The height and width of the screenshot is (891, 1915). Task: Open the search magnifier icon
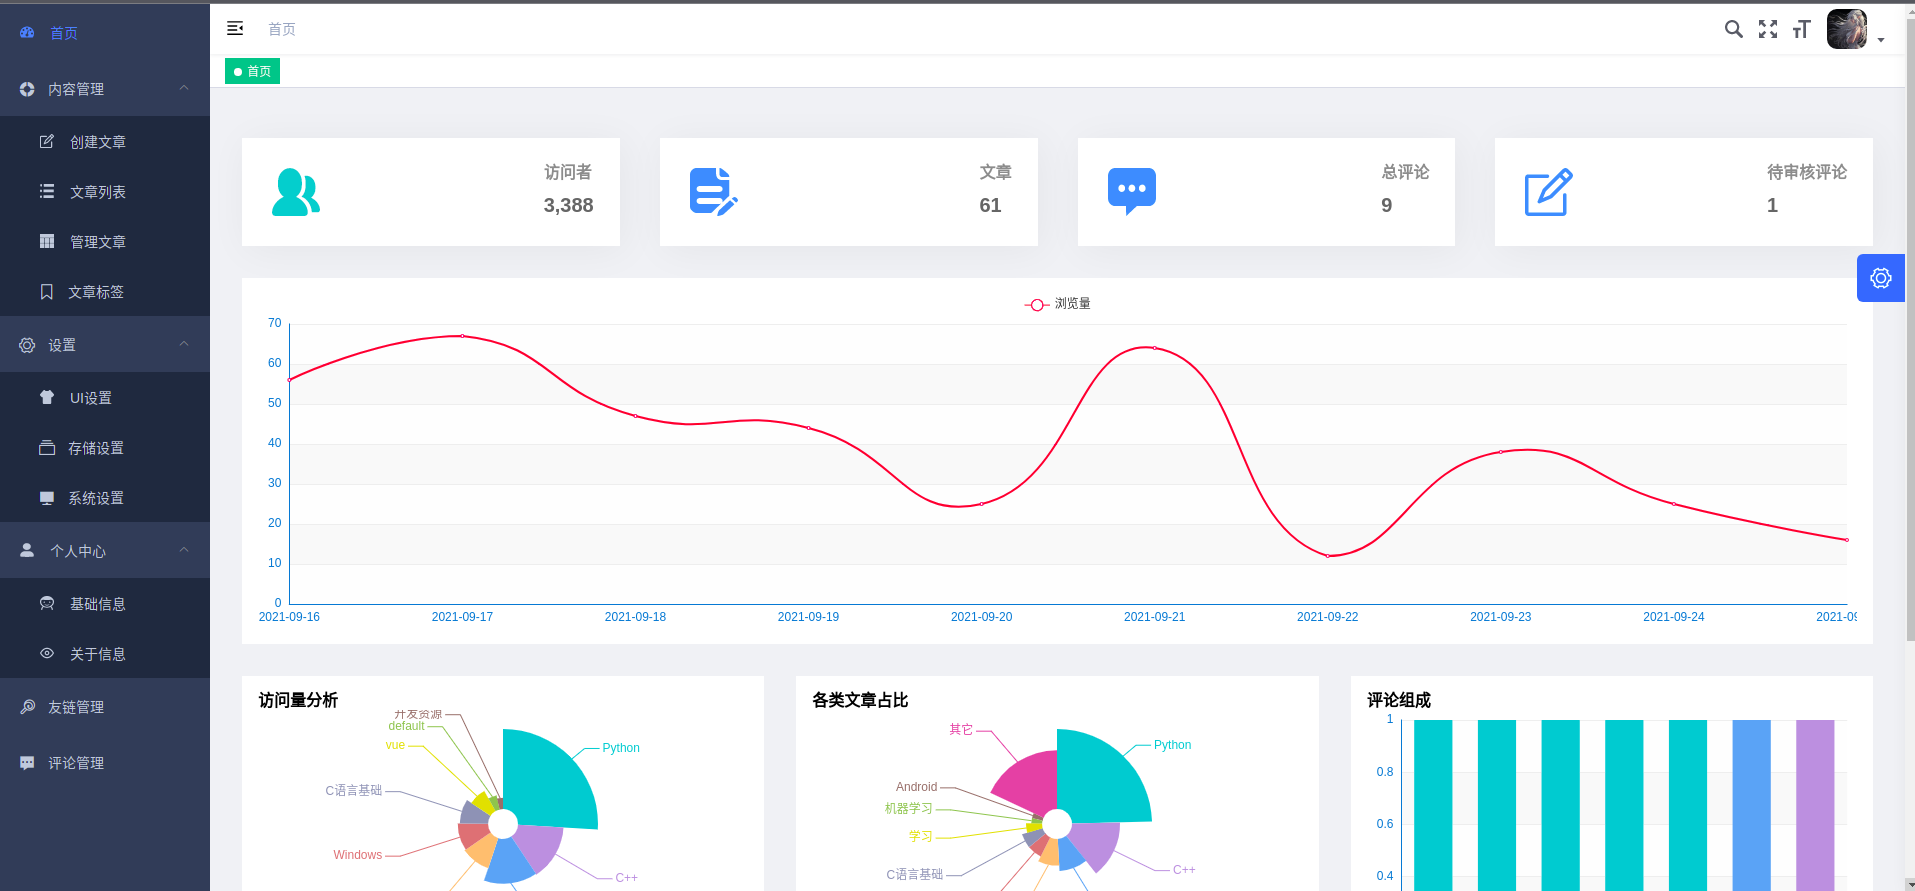point(1734,29)
